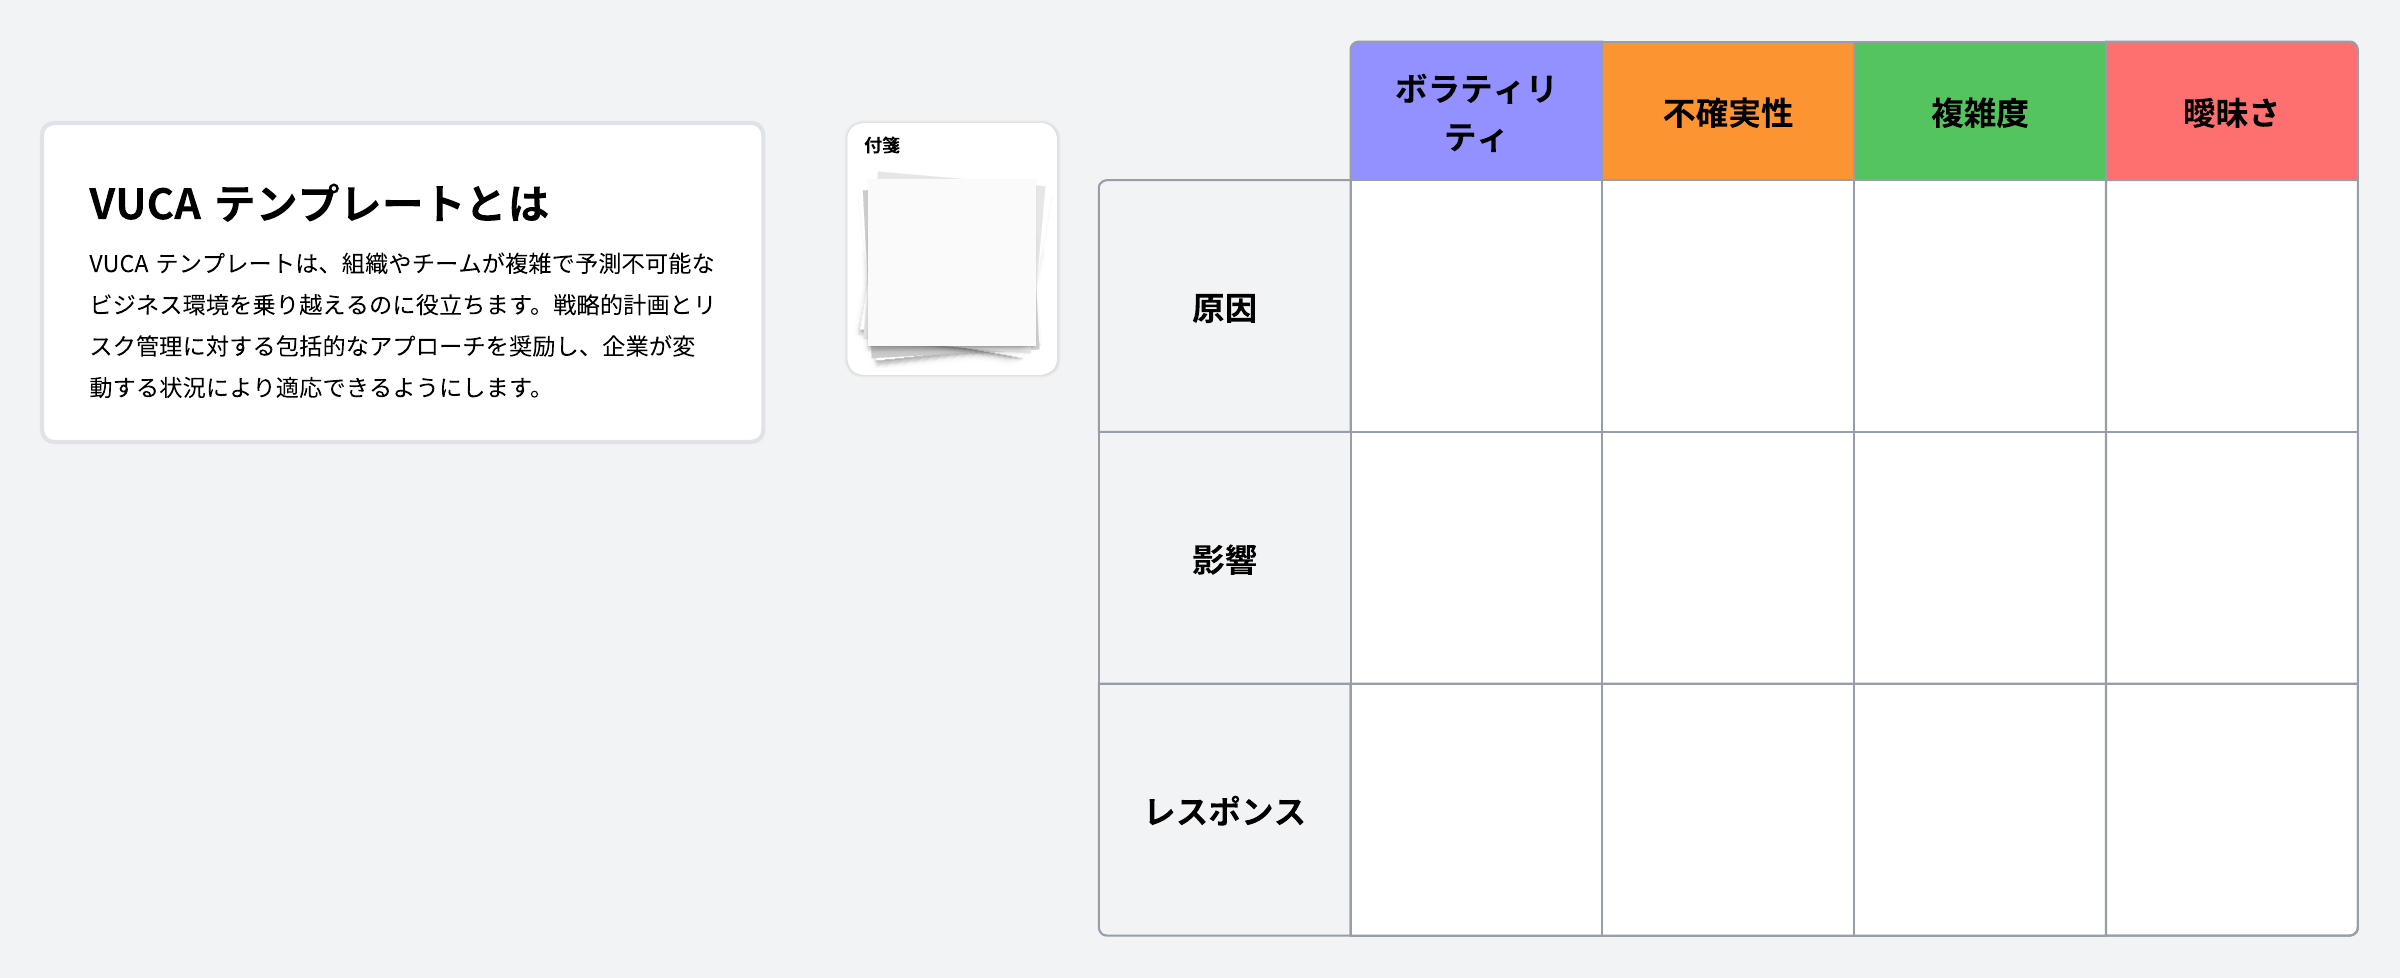Click the 影響 row header
The width and height of the screenshot is (2400, 978).
[x=1224, y=559]
